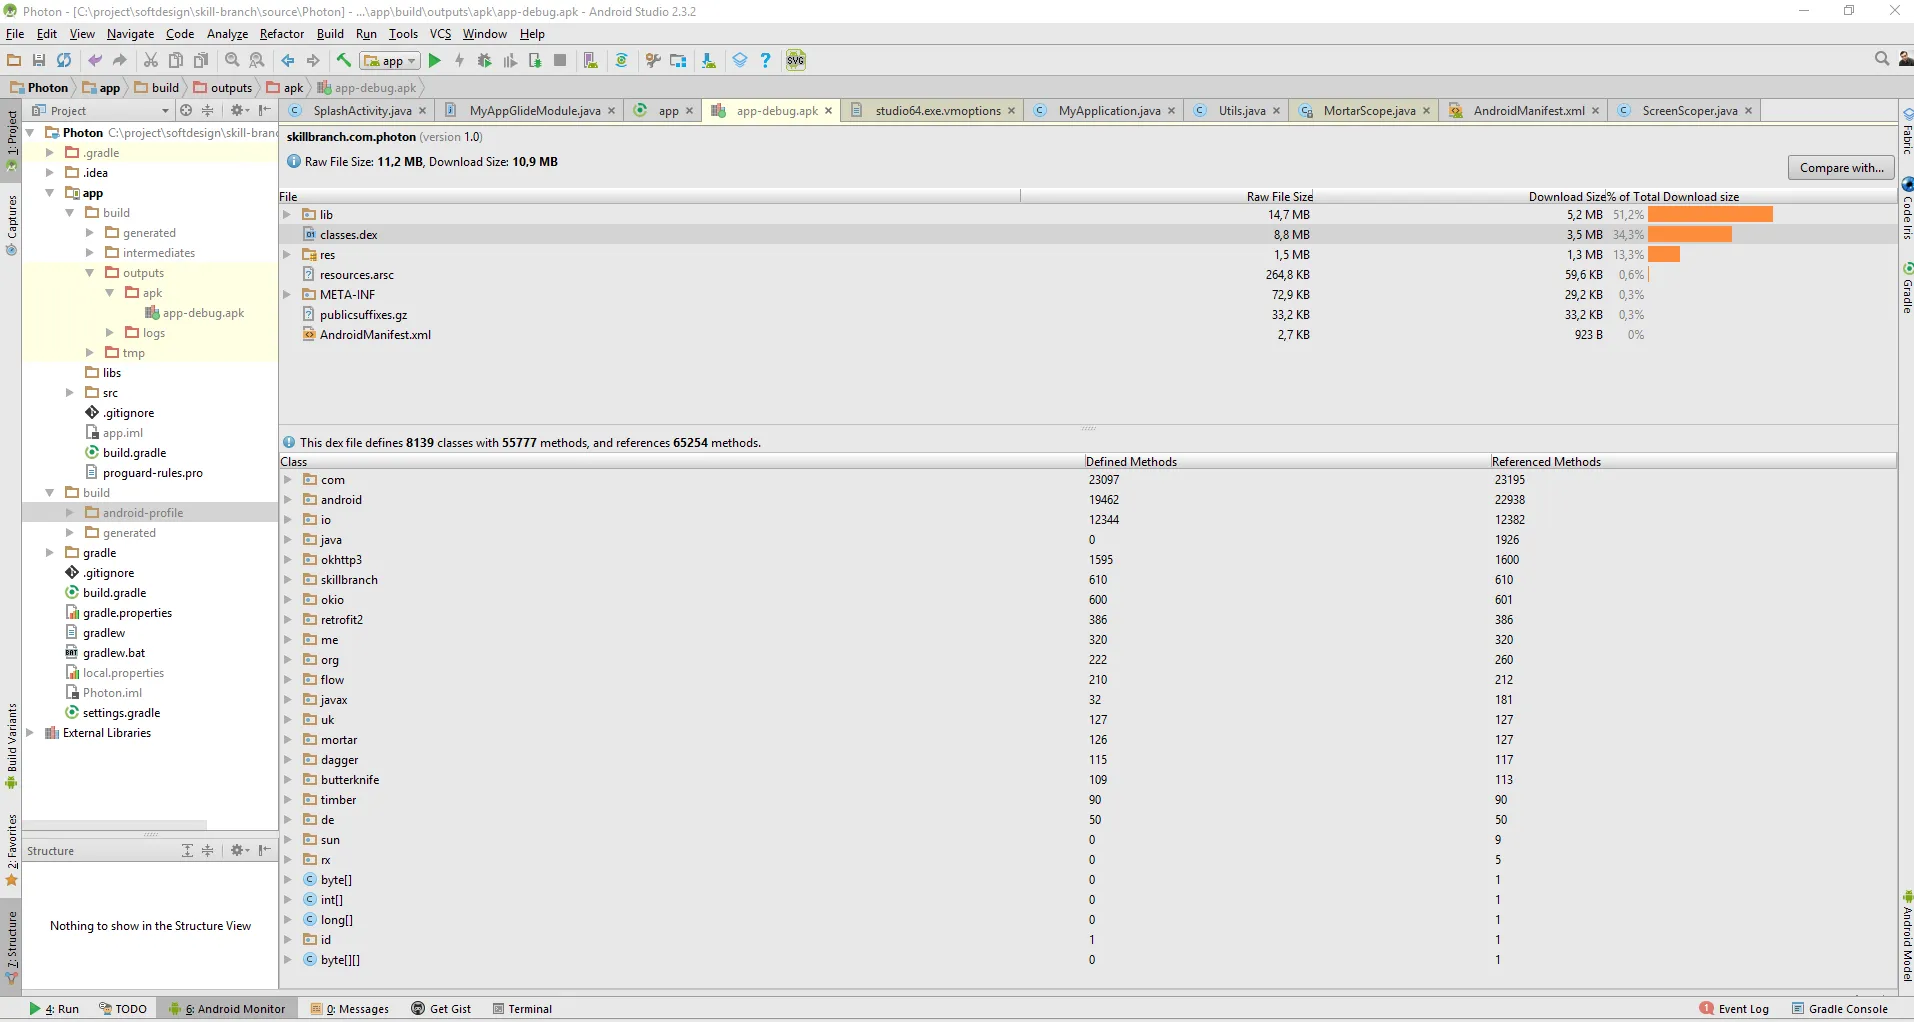Click the Navigate Back arrow icon

tap(288, 61)
